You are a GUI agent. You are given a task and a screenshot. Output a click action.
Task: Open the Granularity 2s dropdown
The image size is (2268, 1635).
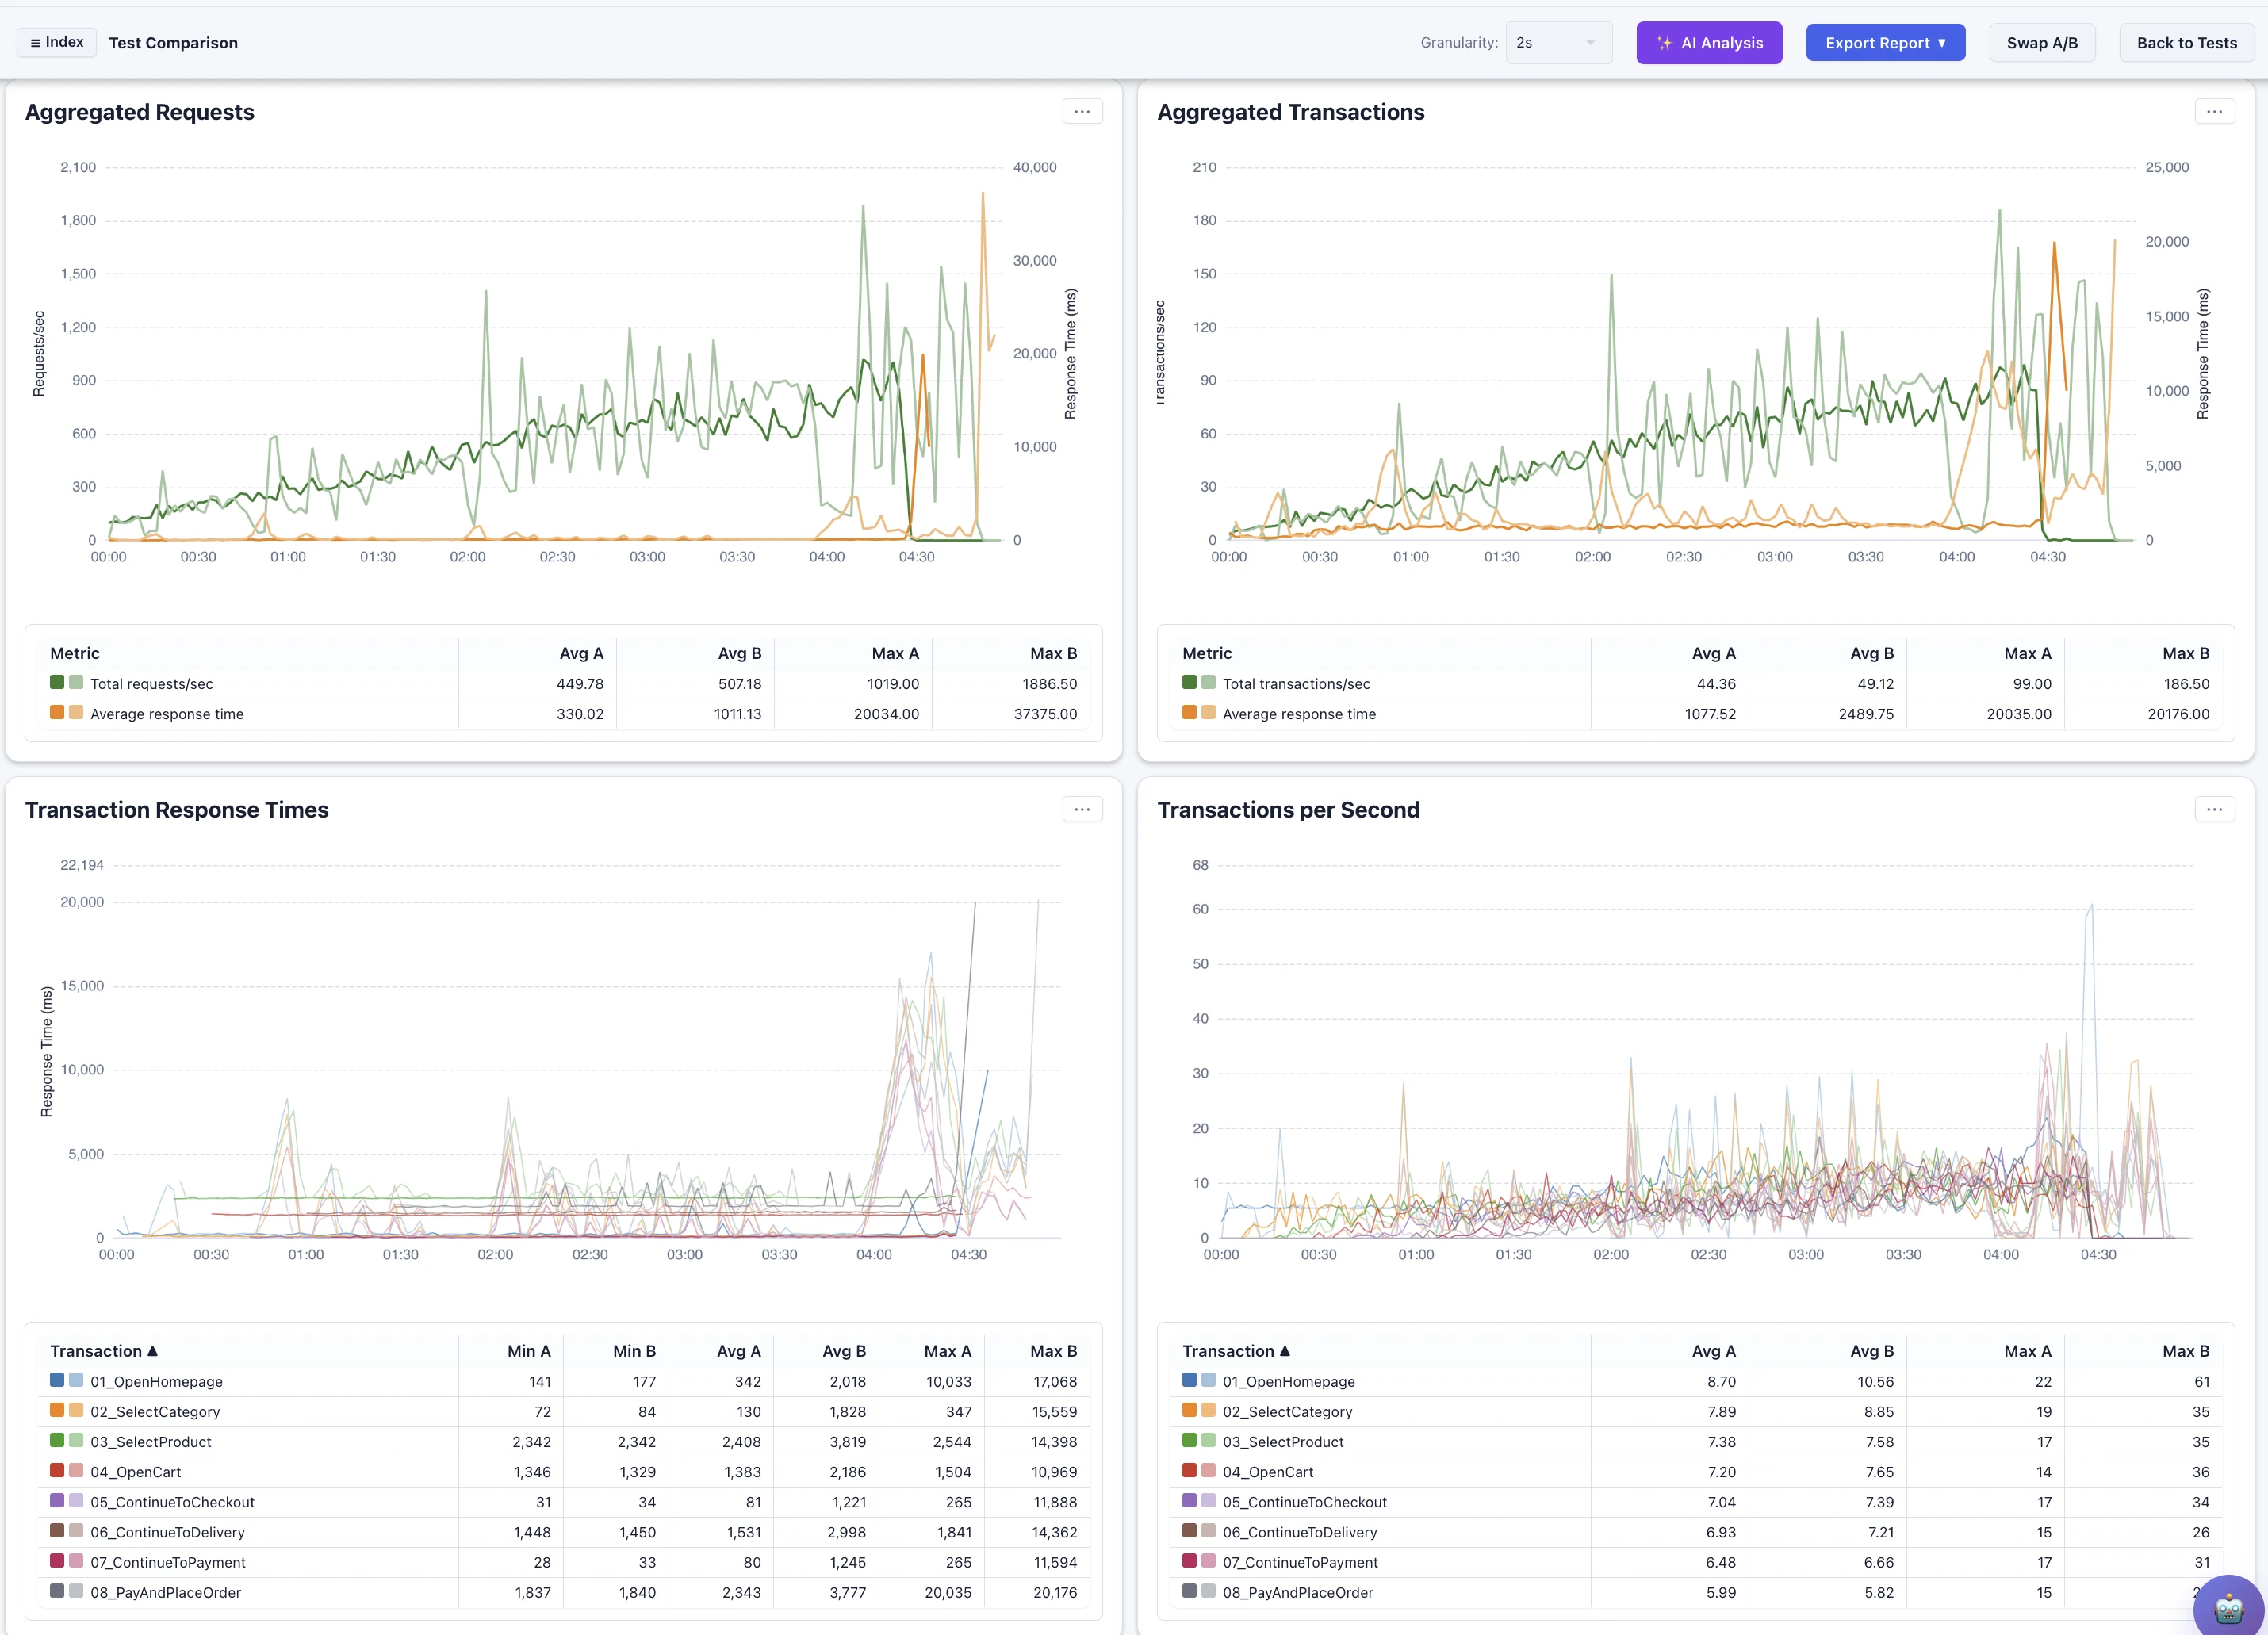(1558, 43)
